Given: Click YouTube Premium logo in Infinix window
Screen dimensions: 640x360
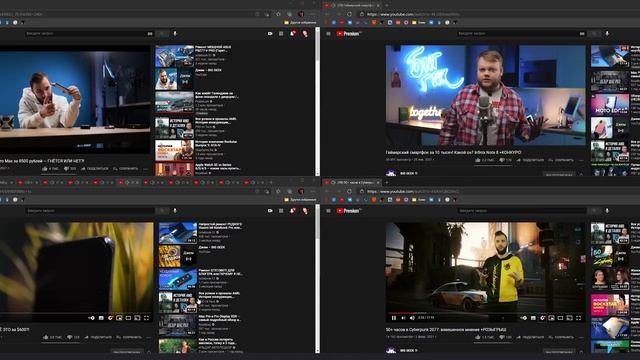Looking at the screenshot, I should click(349, 33).
